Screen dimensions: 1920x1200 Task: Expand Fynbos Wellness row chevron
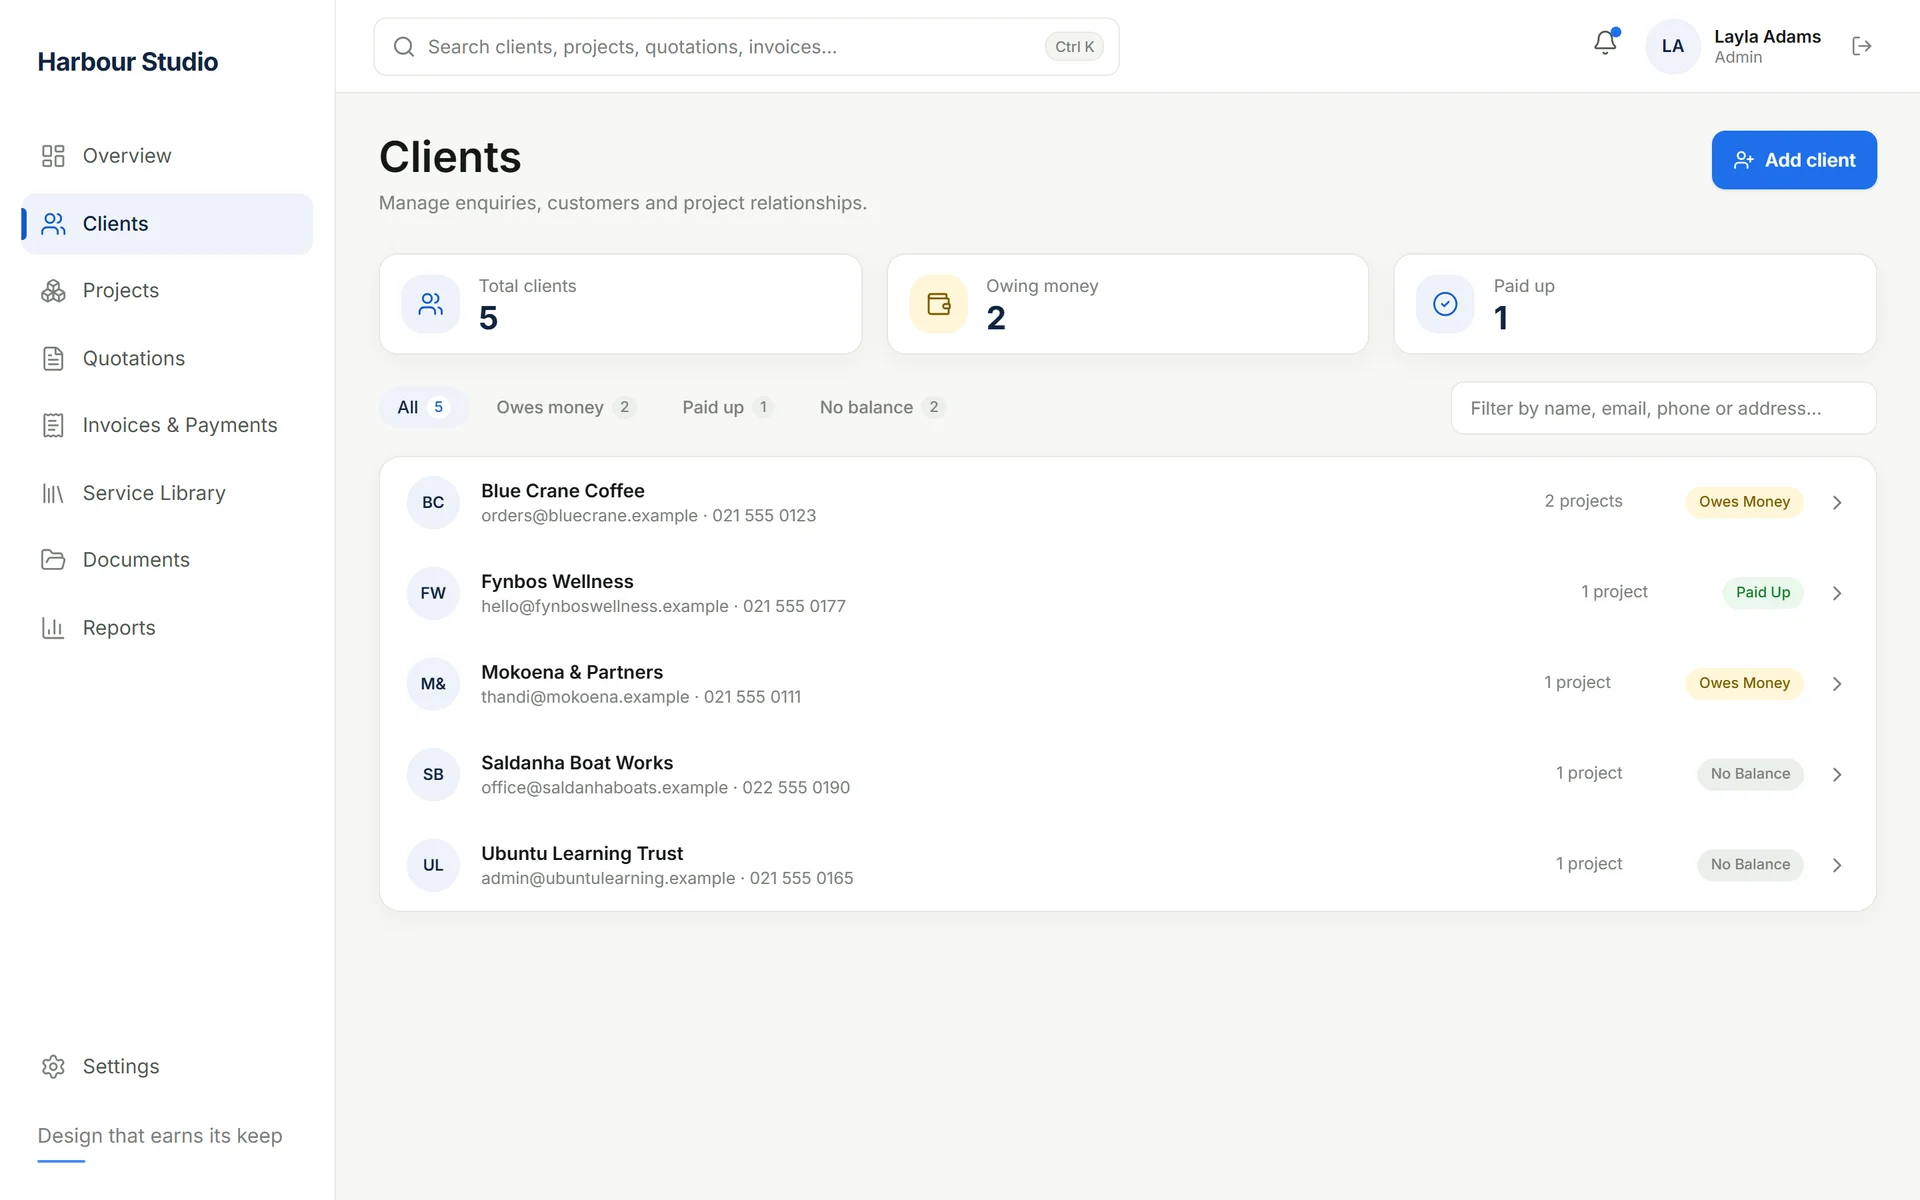(x=1837, y=593)
